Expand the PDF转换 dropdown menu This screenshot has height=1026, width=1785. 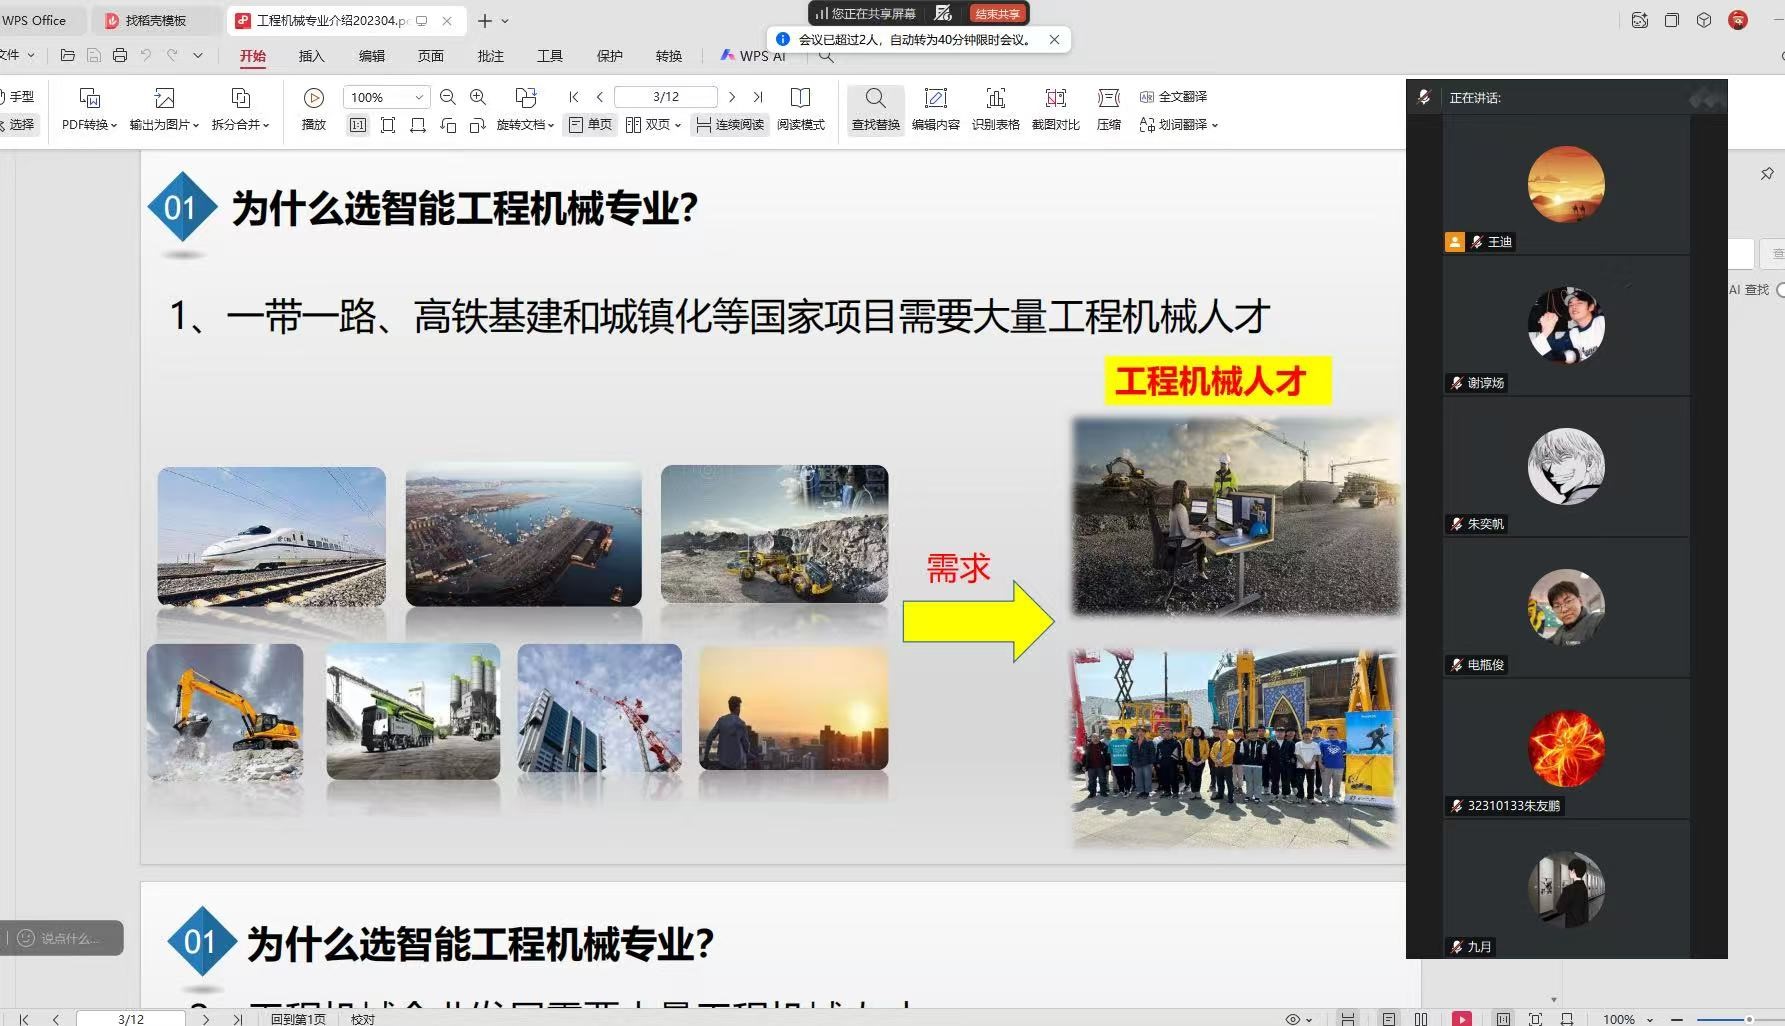[89, 125]
